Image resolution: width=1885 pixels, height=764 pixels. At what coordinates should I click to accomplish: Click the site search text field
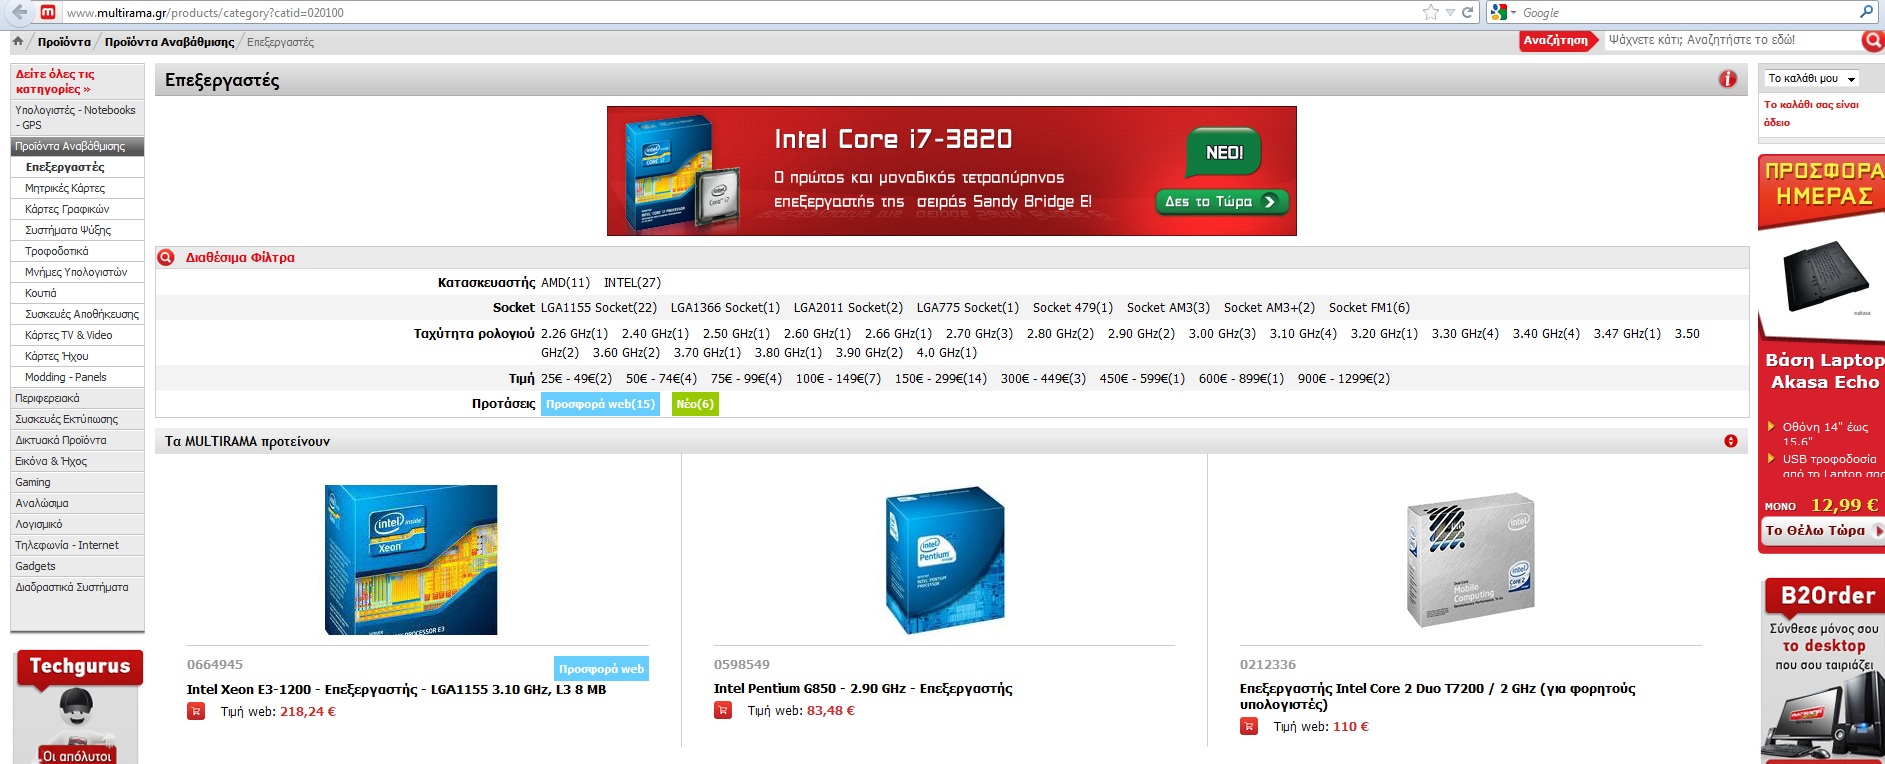1731,40
